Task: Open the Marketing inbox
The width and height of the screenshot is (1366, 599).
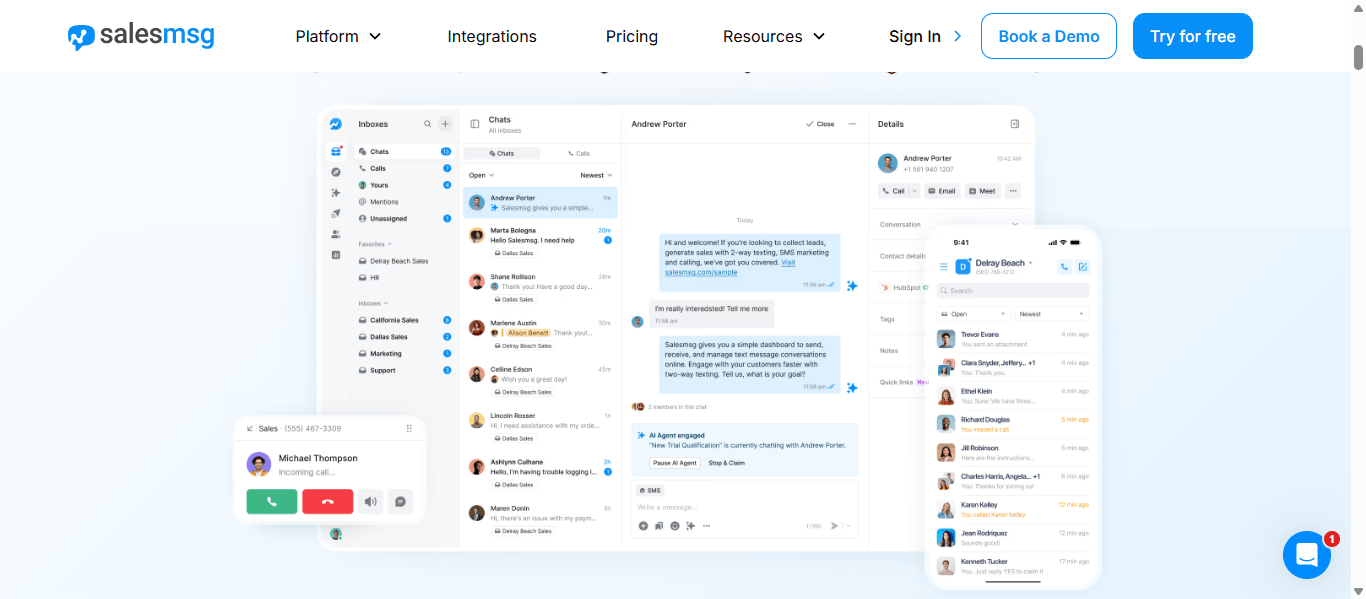Action: tap(404, 354)
